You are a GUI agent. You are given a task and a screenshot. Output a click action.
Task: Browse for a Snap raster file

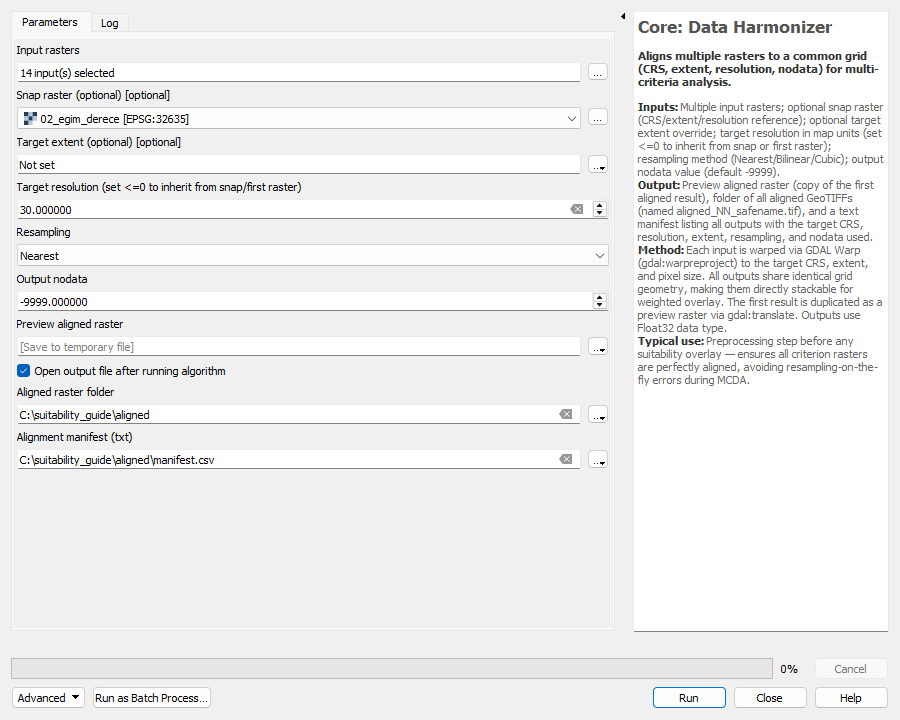598,118
